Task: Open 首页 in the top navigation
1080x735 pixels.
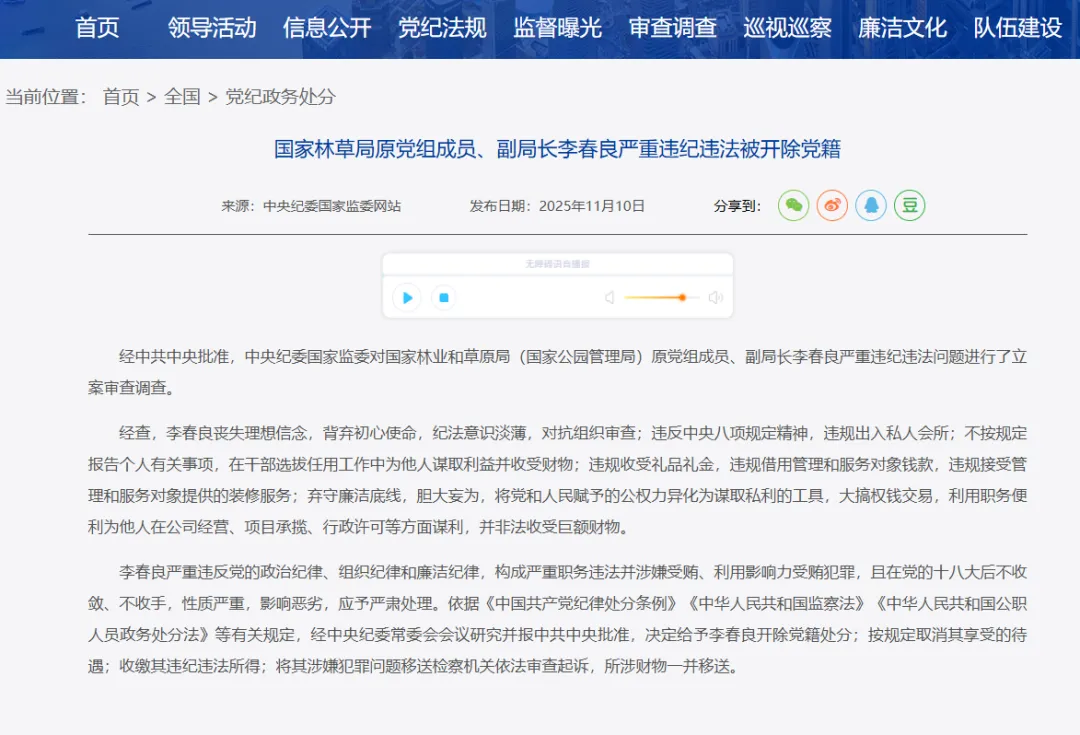Action: tap(97, 28)
